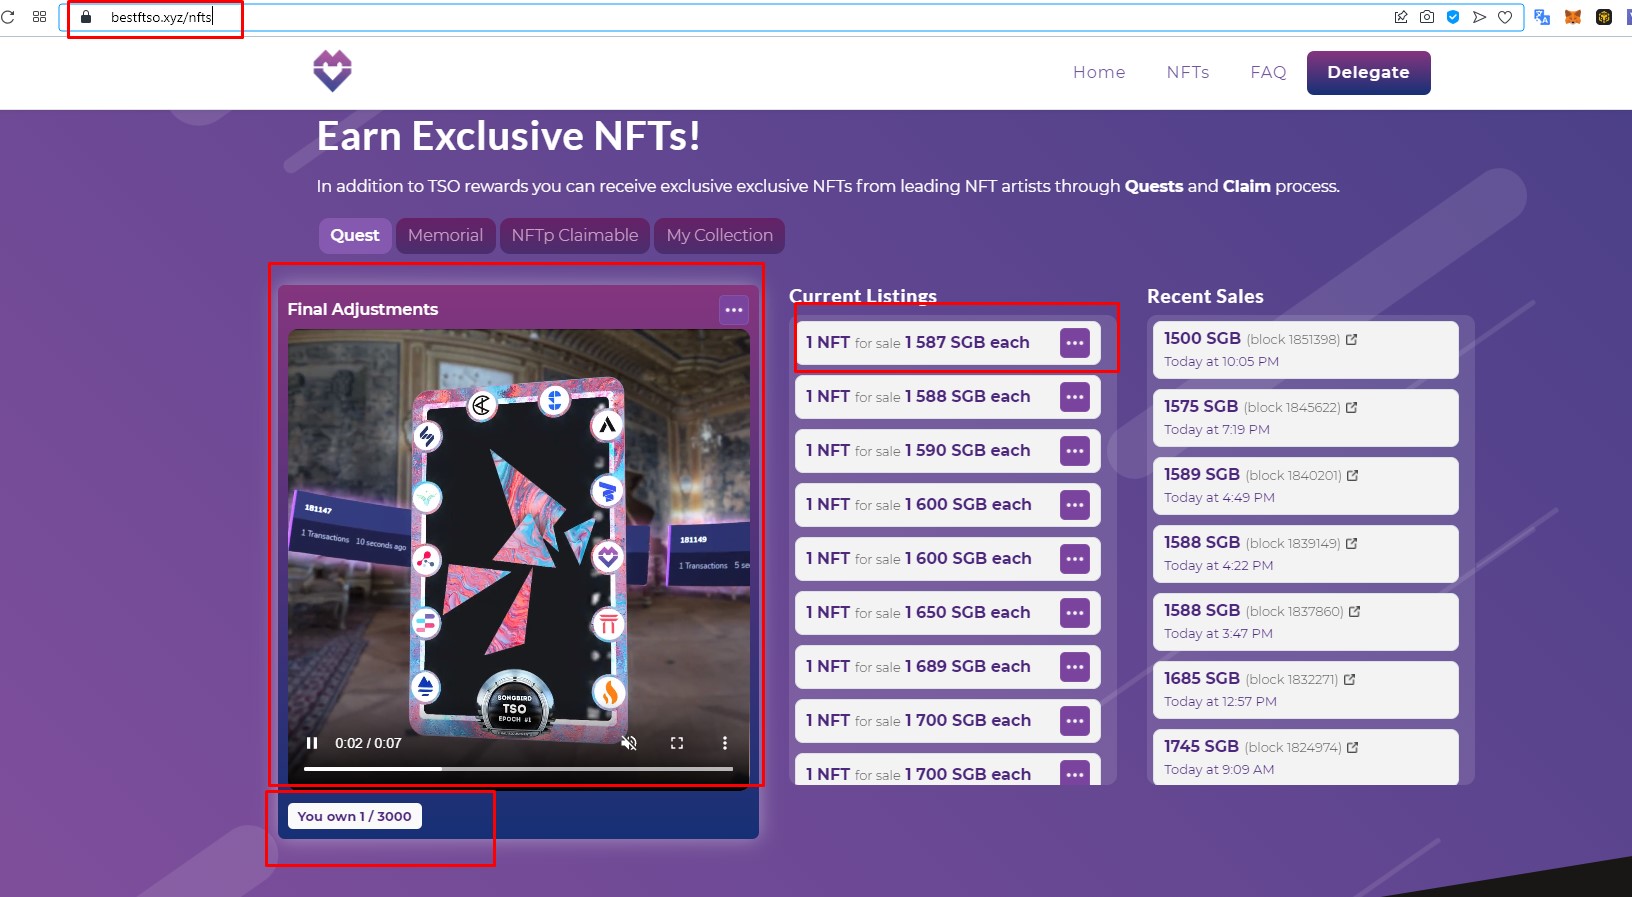The image size is (1632, 897).
Task: Click the You own 1 / 3000 badge
Action: point(355,816)
